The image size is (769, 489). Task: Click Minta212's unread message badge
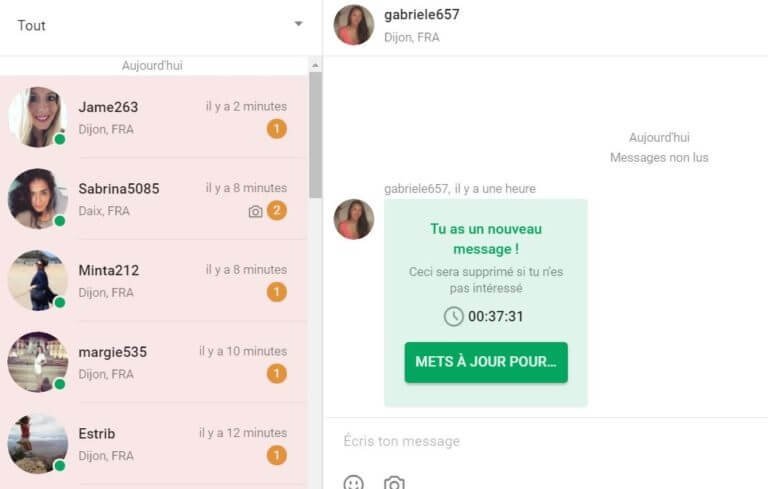tap(277, 292)
